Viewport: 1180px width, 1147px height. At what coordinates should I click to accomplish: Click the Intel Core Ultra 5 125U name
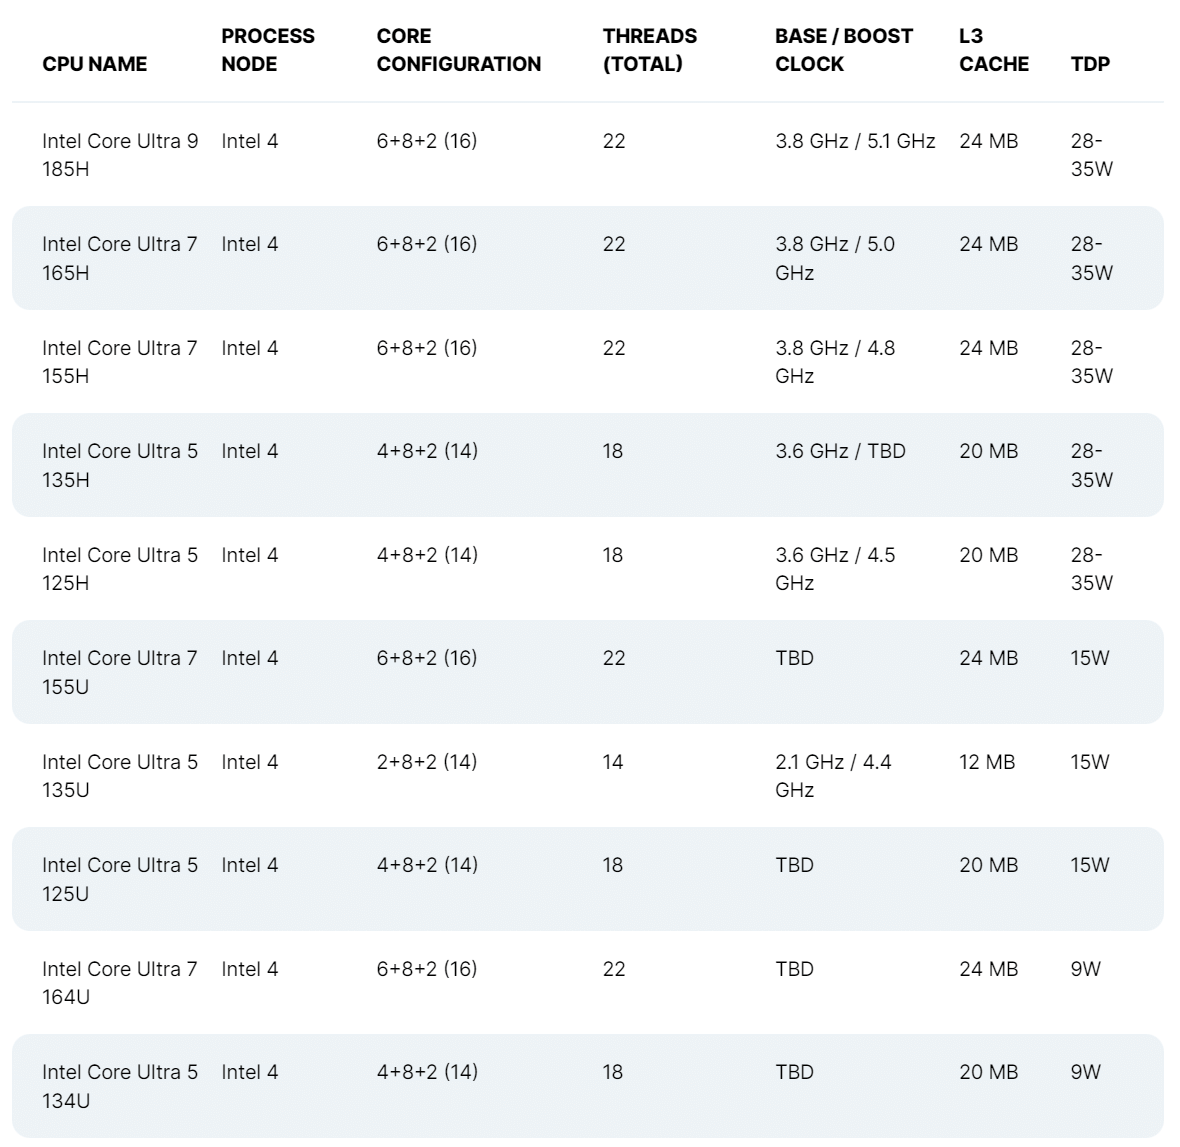[x=120, y=879]
